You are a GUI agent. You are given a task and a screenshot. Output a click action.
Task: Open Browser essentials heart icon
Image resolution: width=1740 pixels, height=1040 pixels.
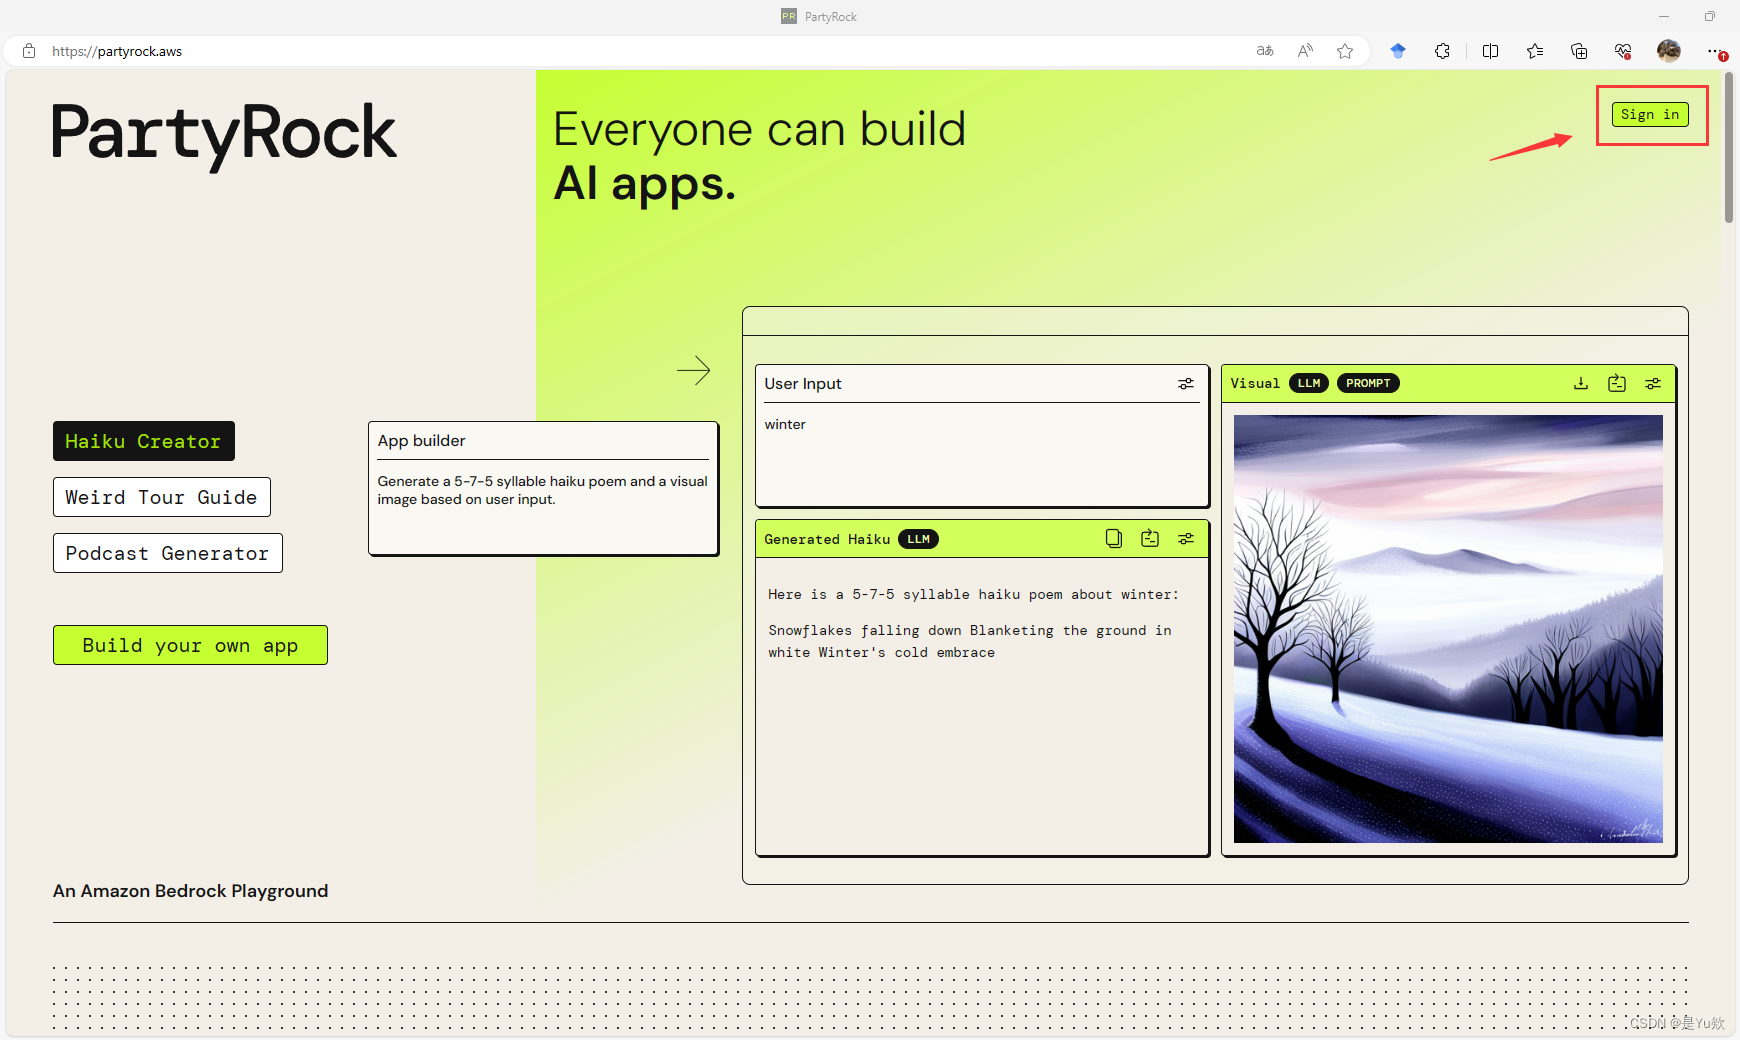point(1623,51)
